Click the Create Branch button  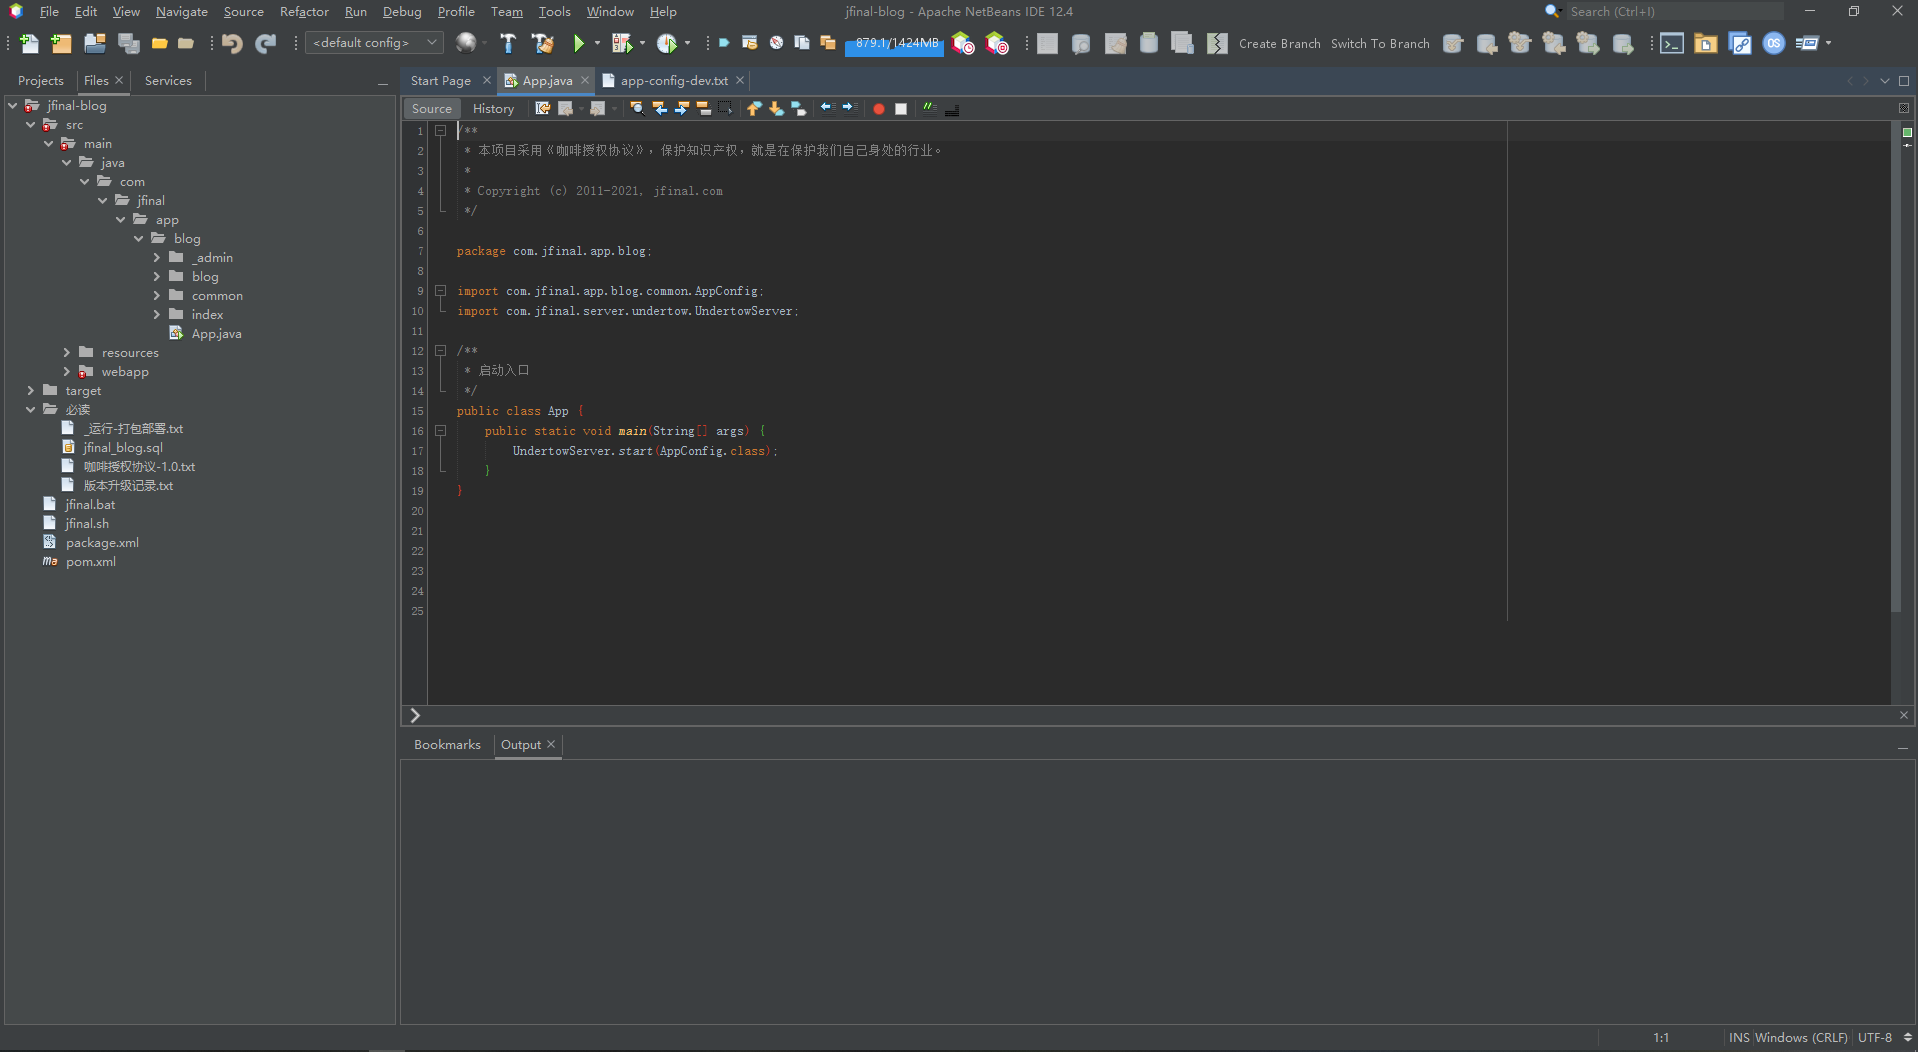click(x=1279, y=44)
